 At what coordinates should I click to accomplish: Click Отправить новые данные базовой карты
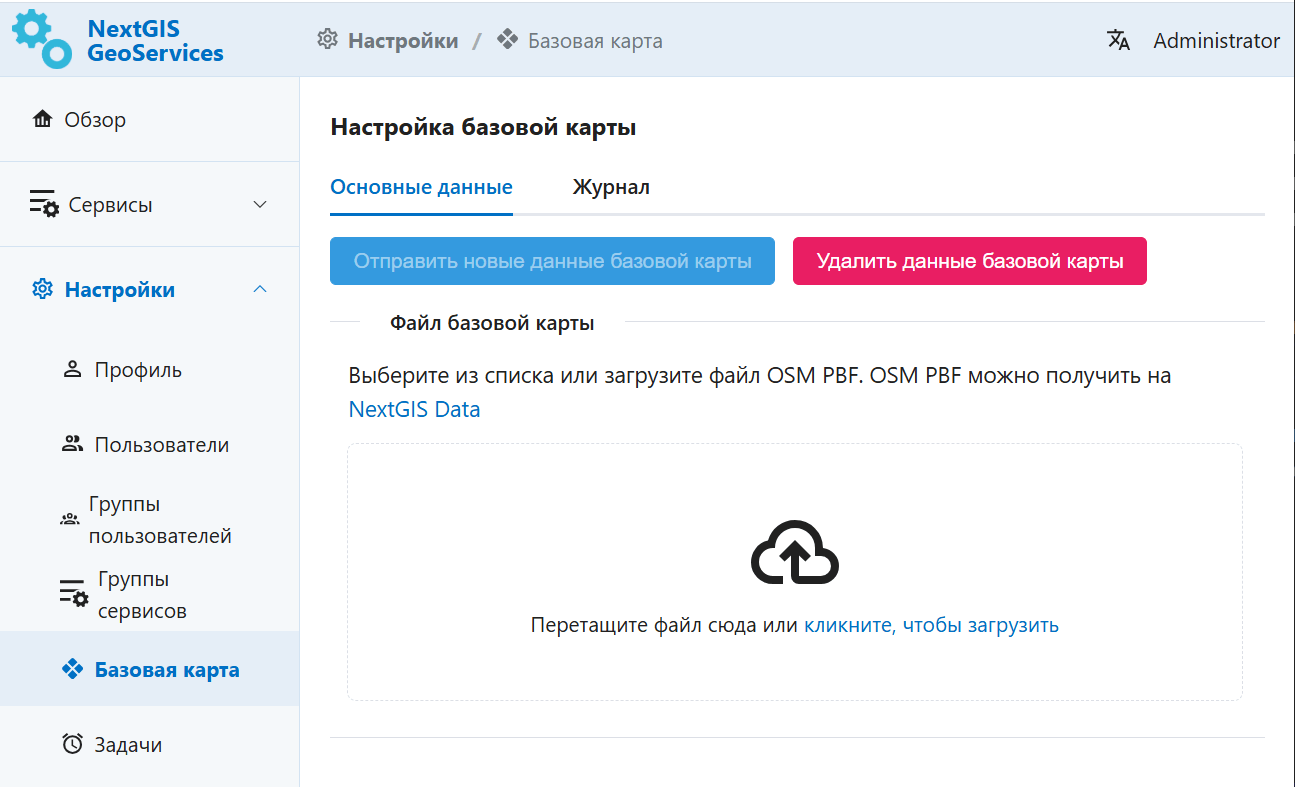(x=552, y=261)
